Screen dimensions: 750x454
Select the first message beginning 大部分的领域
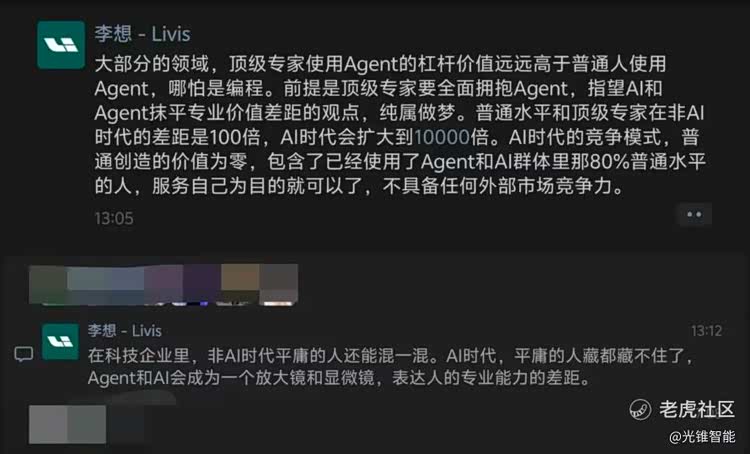coord(399,125)
